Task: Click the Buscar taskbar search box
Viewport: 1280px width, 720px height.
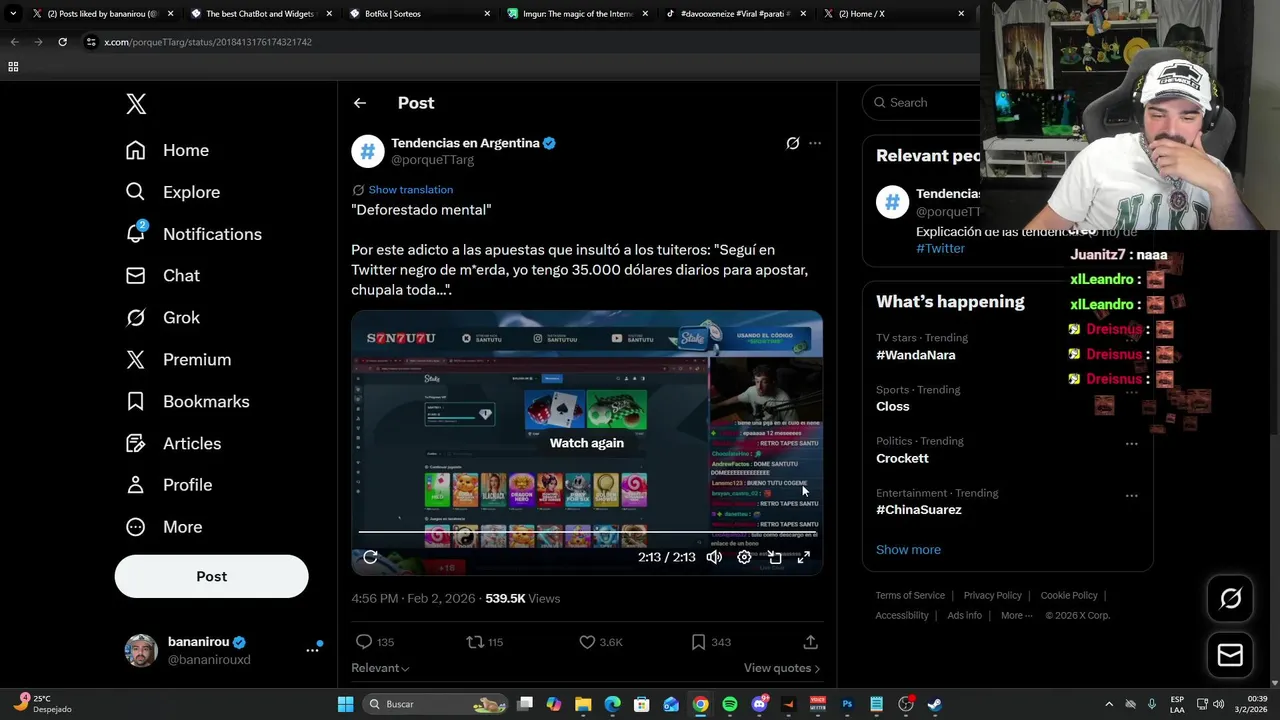Action: click(x=435, y=704)
